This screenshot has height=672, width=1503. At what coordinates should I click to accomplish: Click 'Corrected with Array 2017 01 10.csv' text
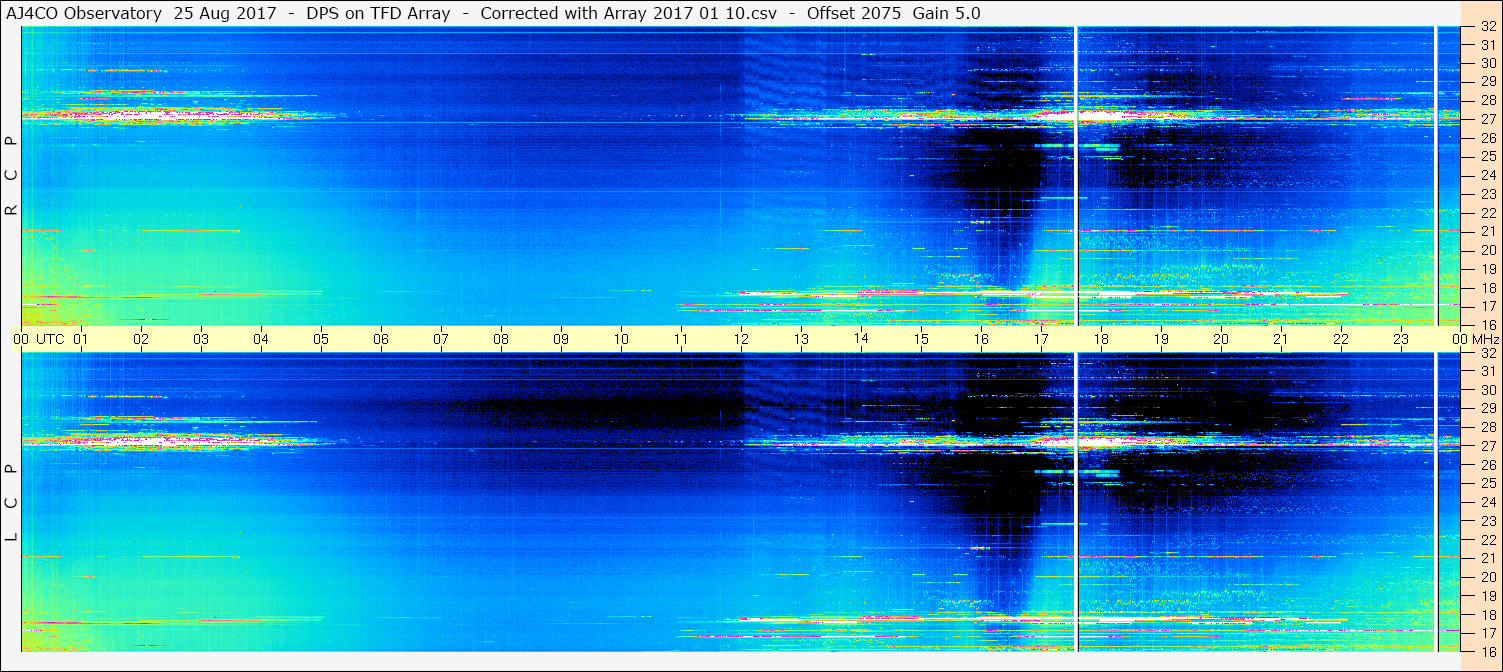coord(628,14)
